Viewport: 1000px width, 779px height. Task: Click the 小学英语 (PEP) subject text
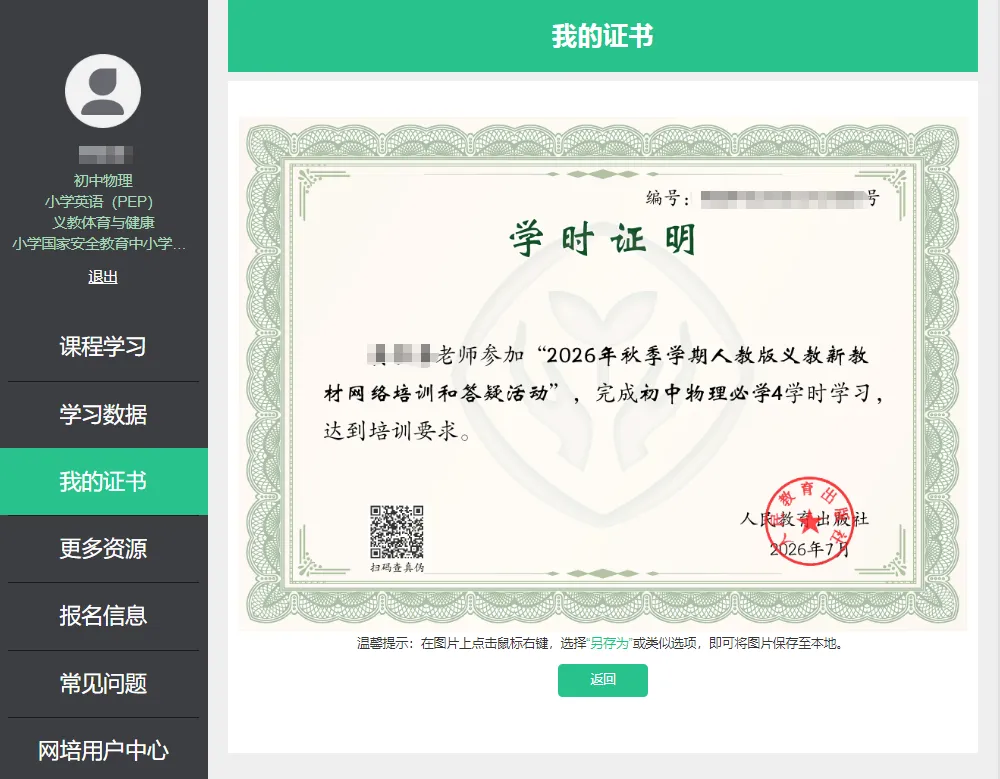click(99, 202)
